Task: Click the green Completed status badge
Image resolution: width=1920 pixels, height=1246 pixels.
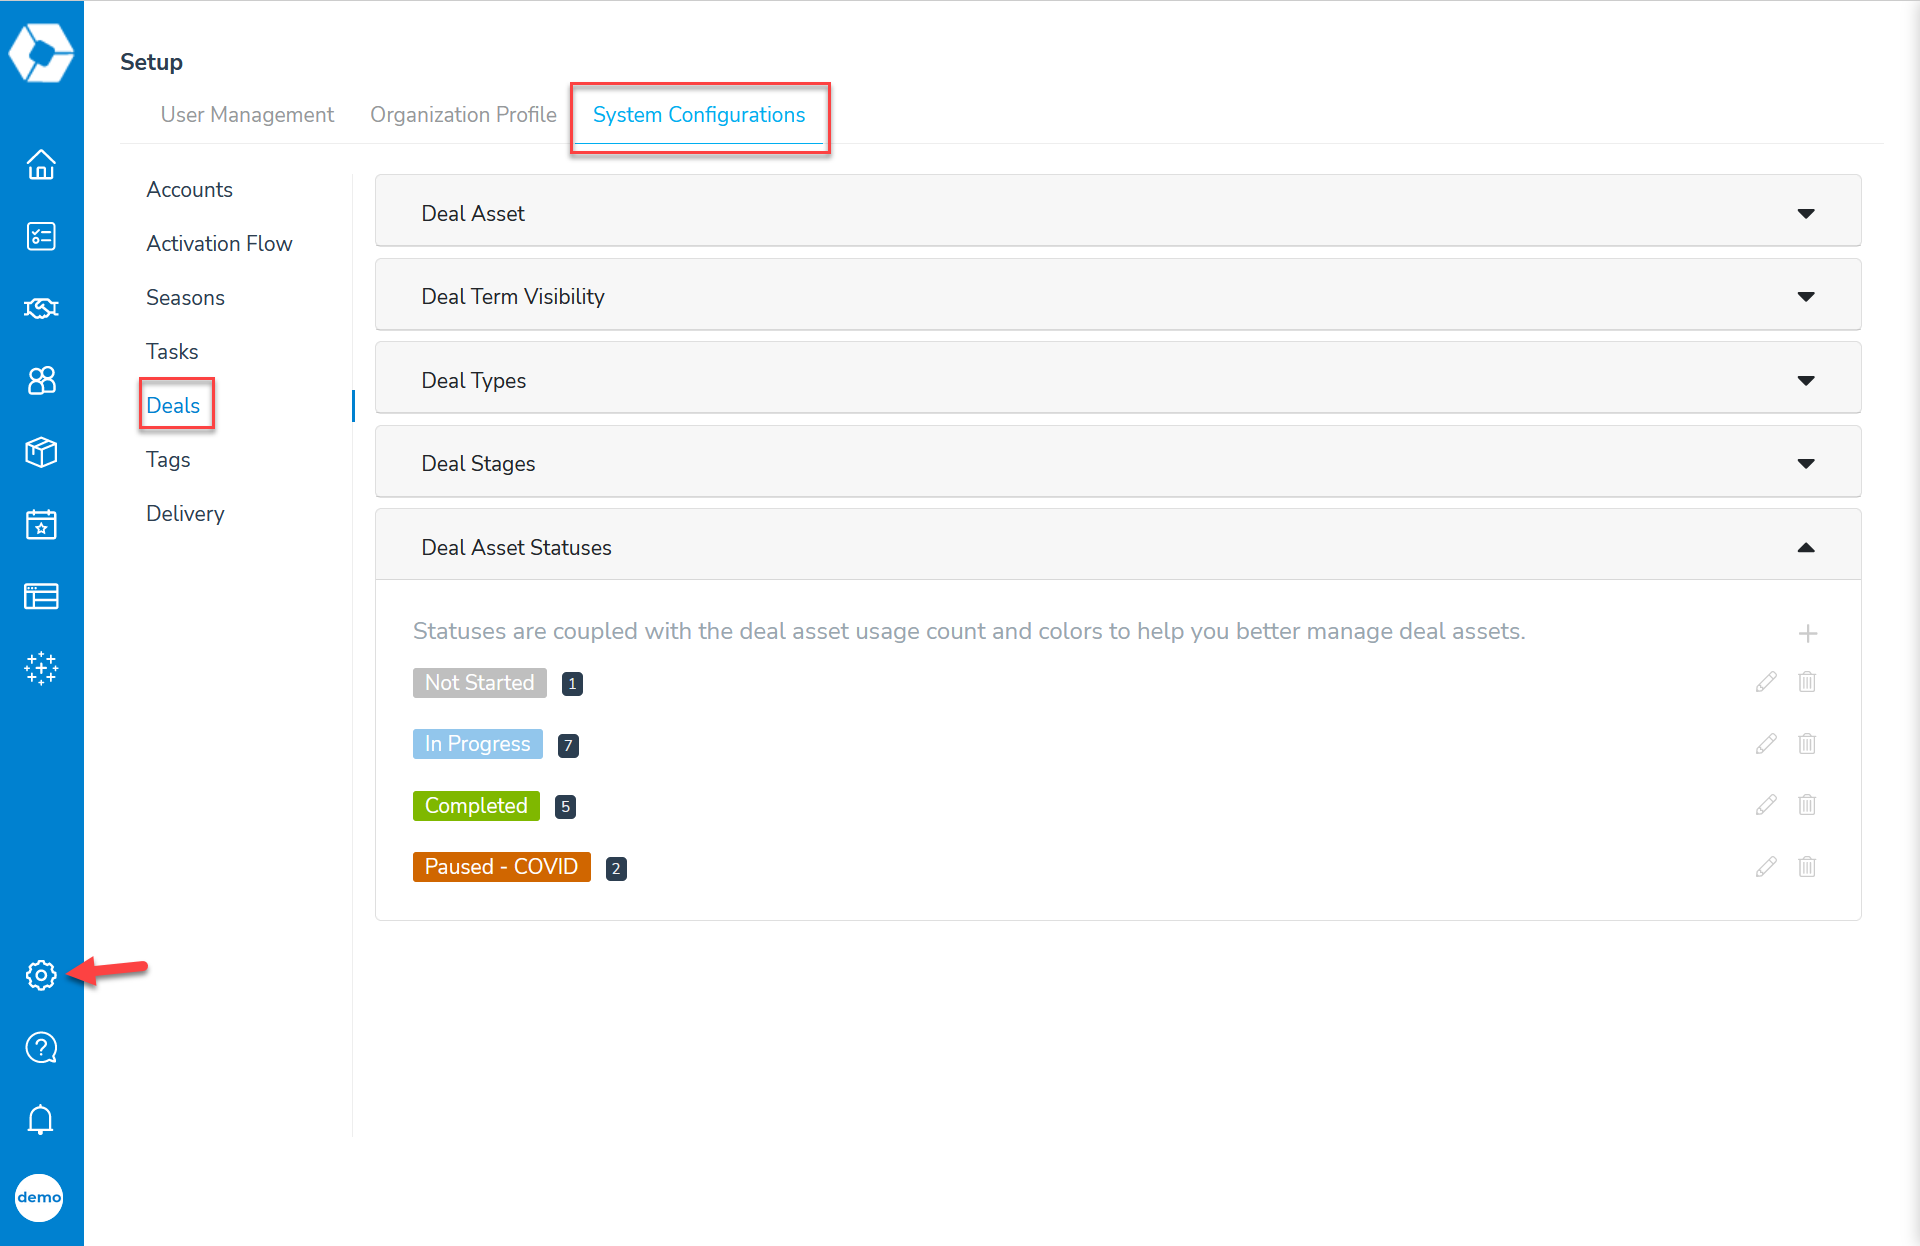Action: pyautogui.click(x=476, y=806)
